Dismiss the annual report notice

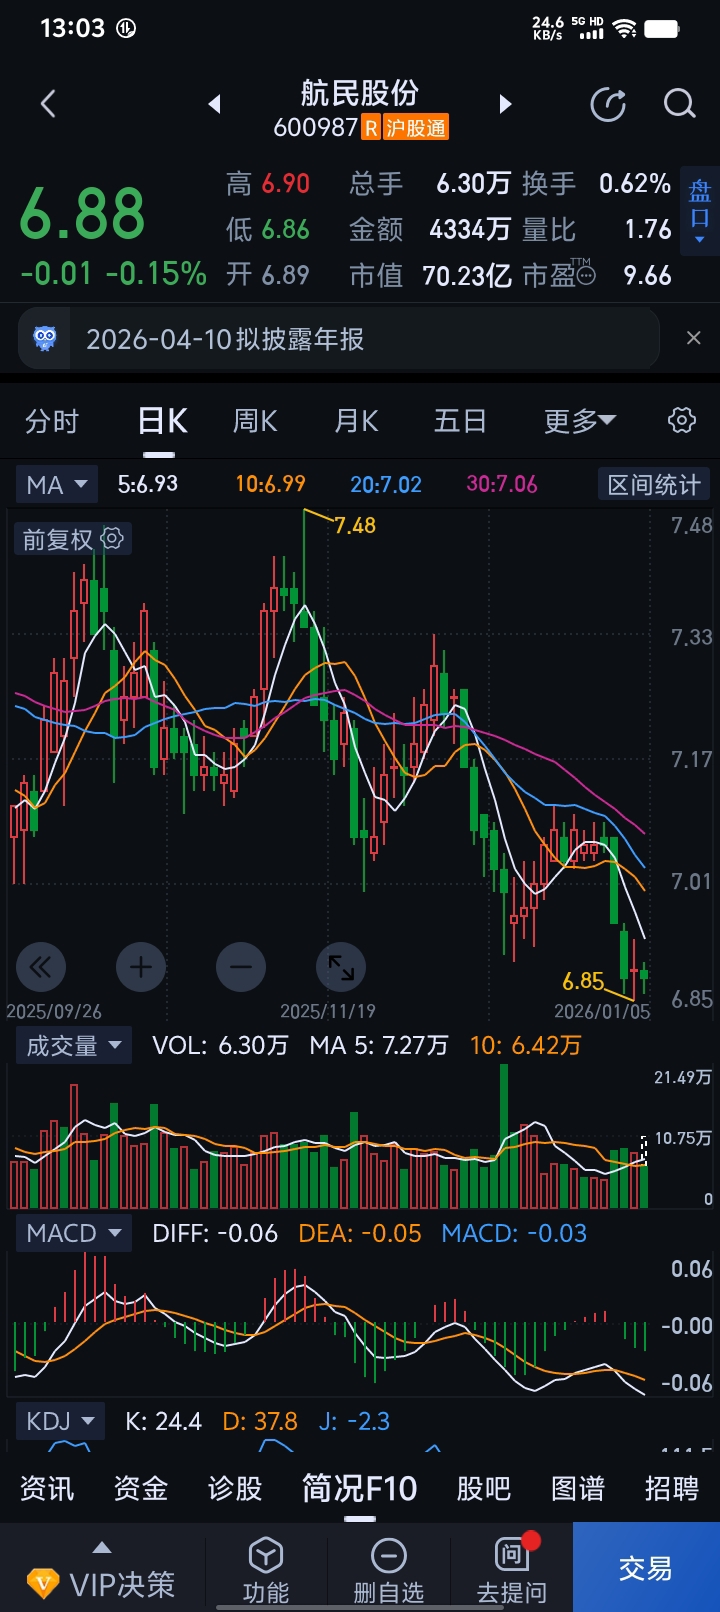pyautogui.click(x=694, y=339)
